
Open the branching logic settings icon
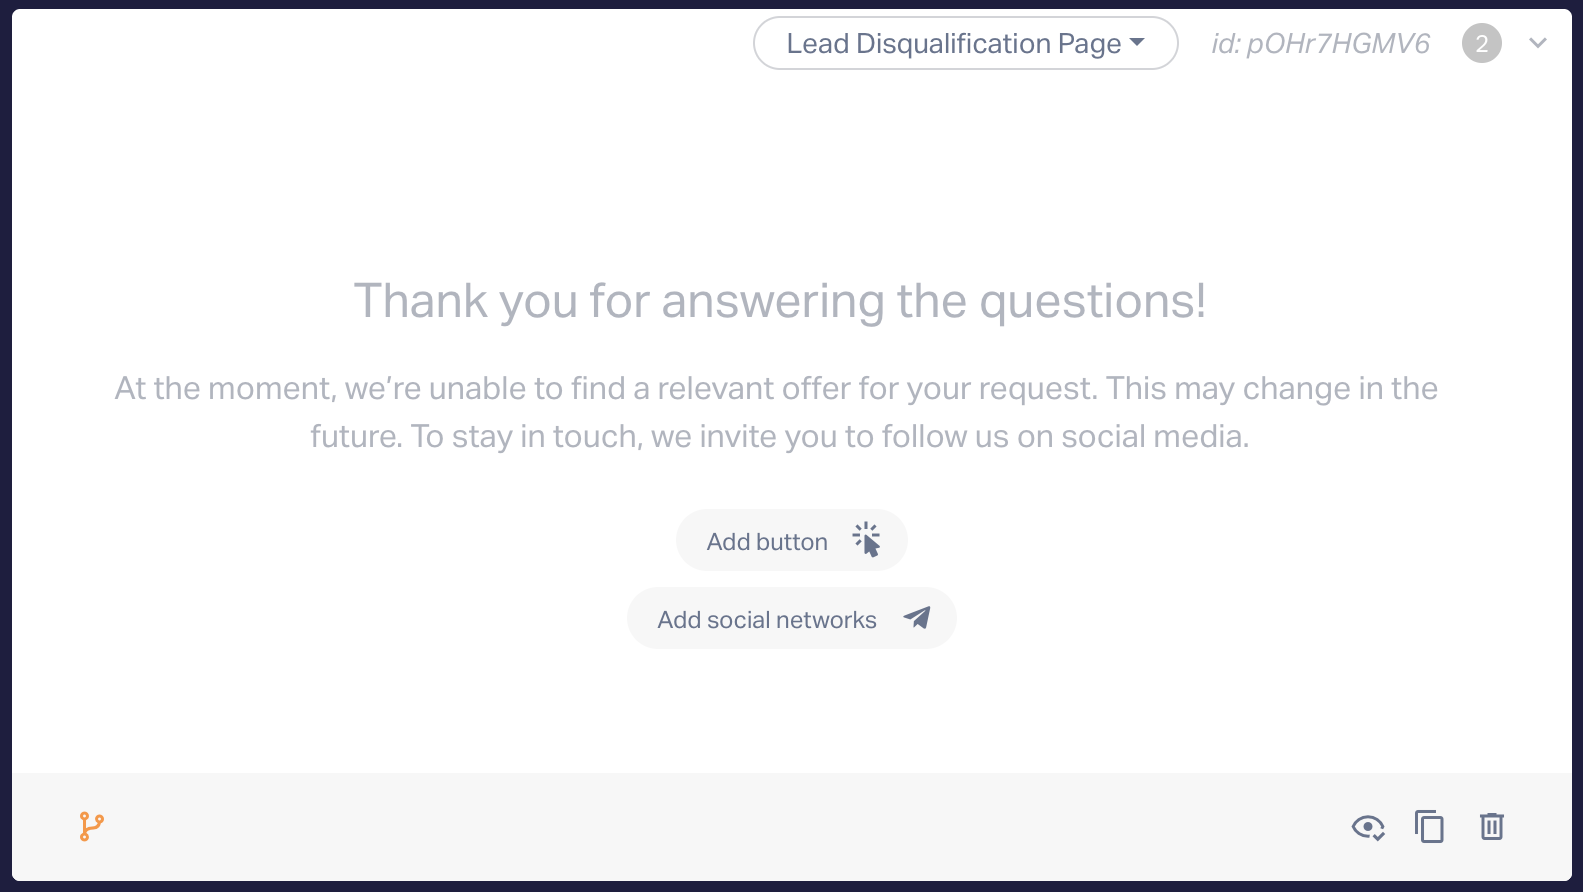click(x=91, y=826)
